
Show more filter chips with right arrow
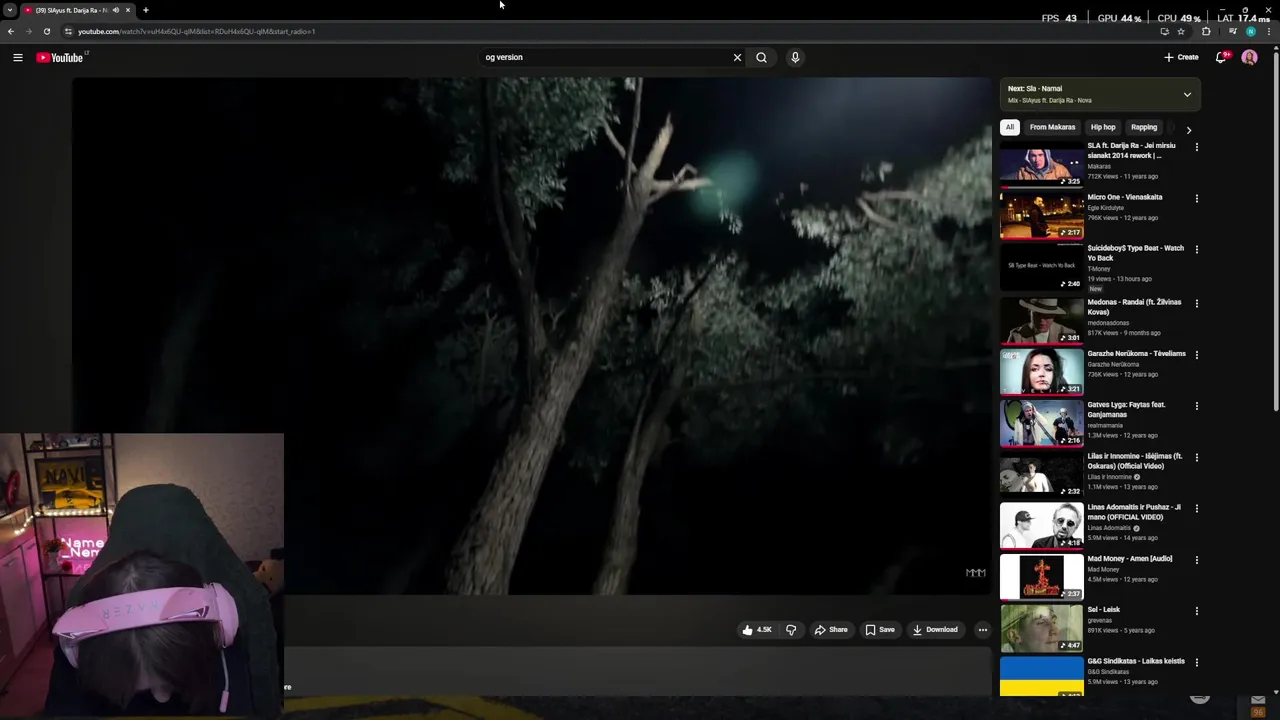tap(1188, 129)
